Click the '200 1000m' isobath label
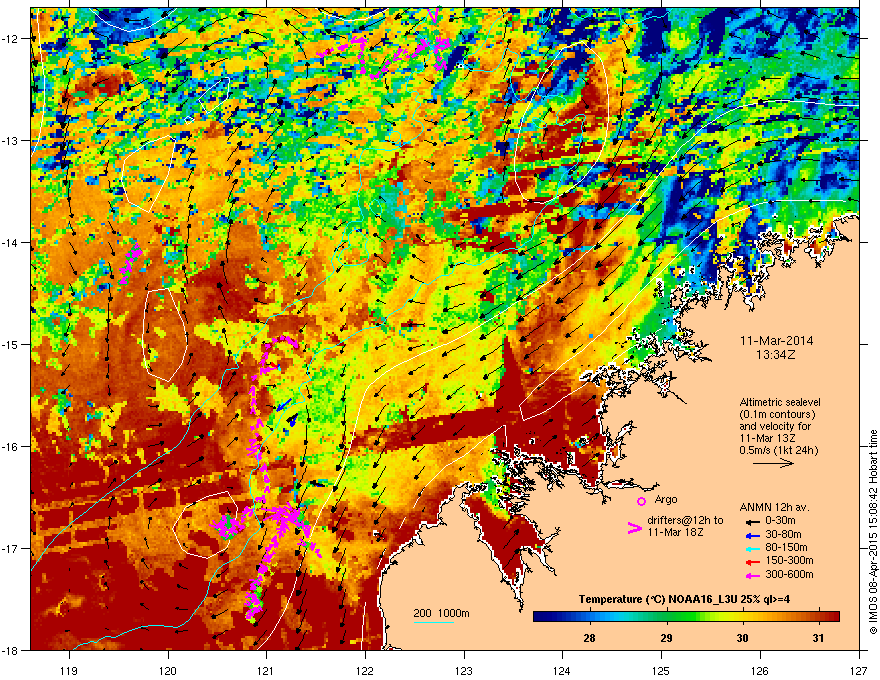880x680 pixels. click(x=441, y=613)
